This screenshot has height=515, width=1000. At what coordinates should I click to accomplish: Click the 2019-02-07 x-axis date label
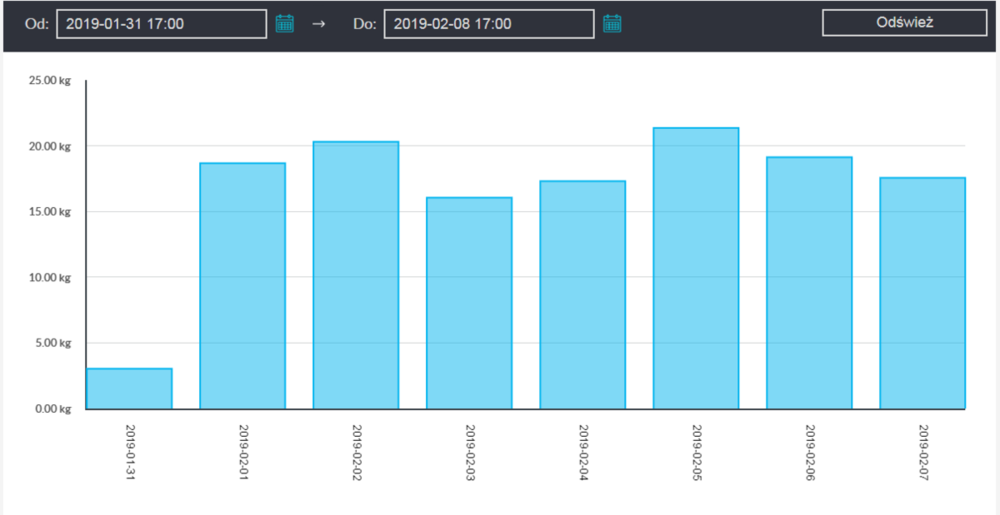pyautogui.click(x=923, y=453)
